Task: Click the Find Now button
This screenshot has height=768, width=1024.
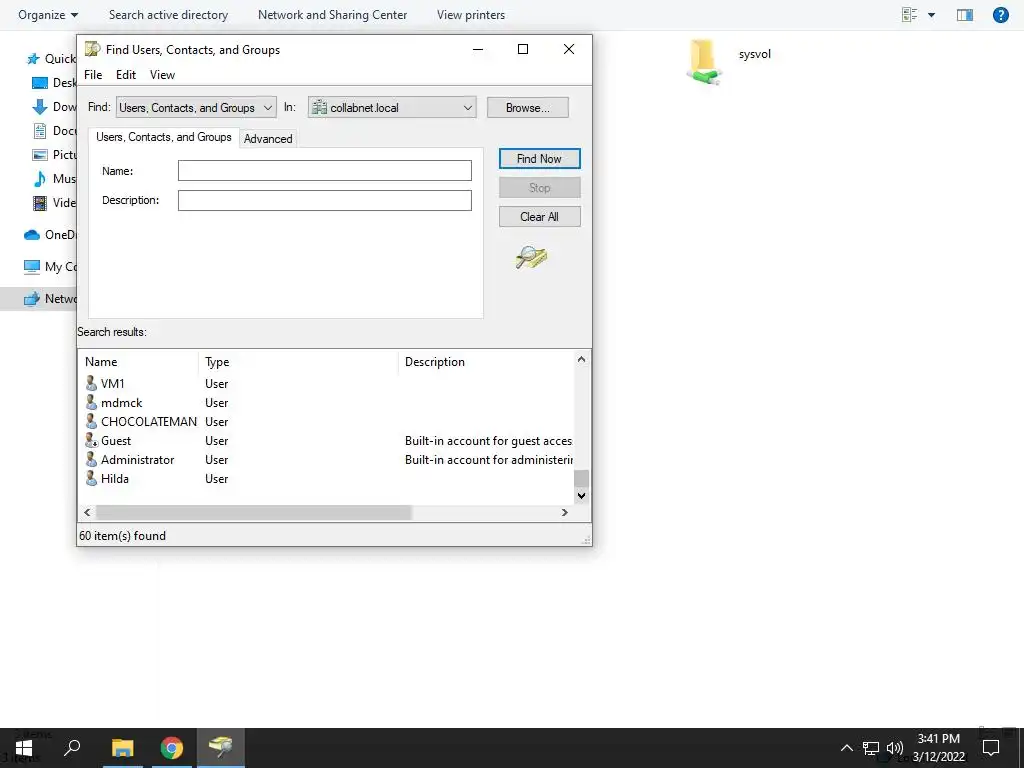Action: pyautogui.click(x=539, y=159)
